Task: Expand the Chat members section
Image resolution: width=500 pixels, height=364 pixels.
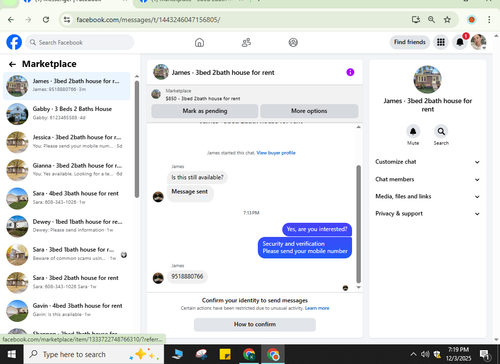Action: [428, 179]
